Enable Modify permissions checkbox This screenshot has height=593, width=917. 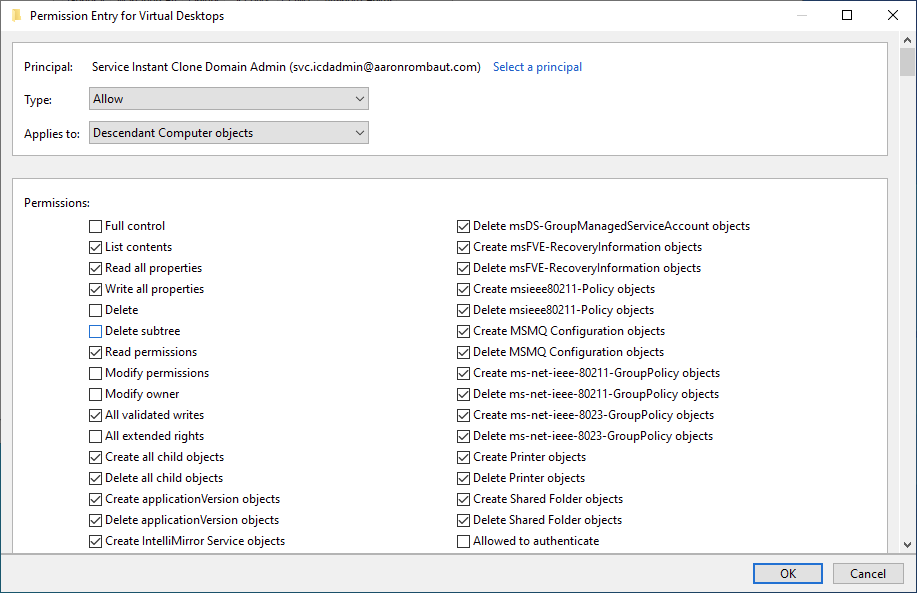96,373
